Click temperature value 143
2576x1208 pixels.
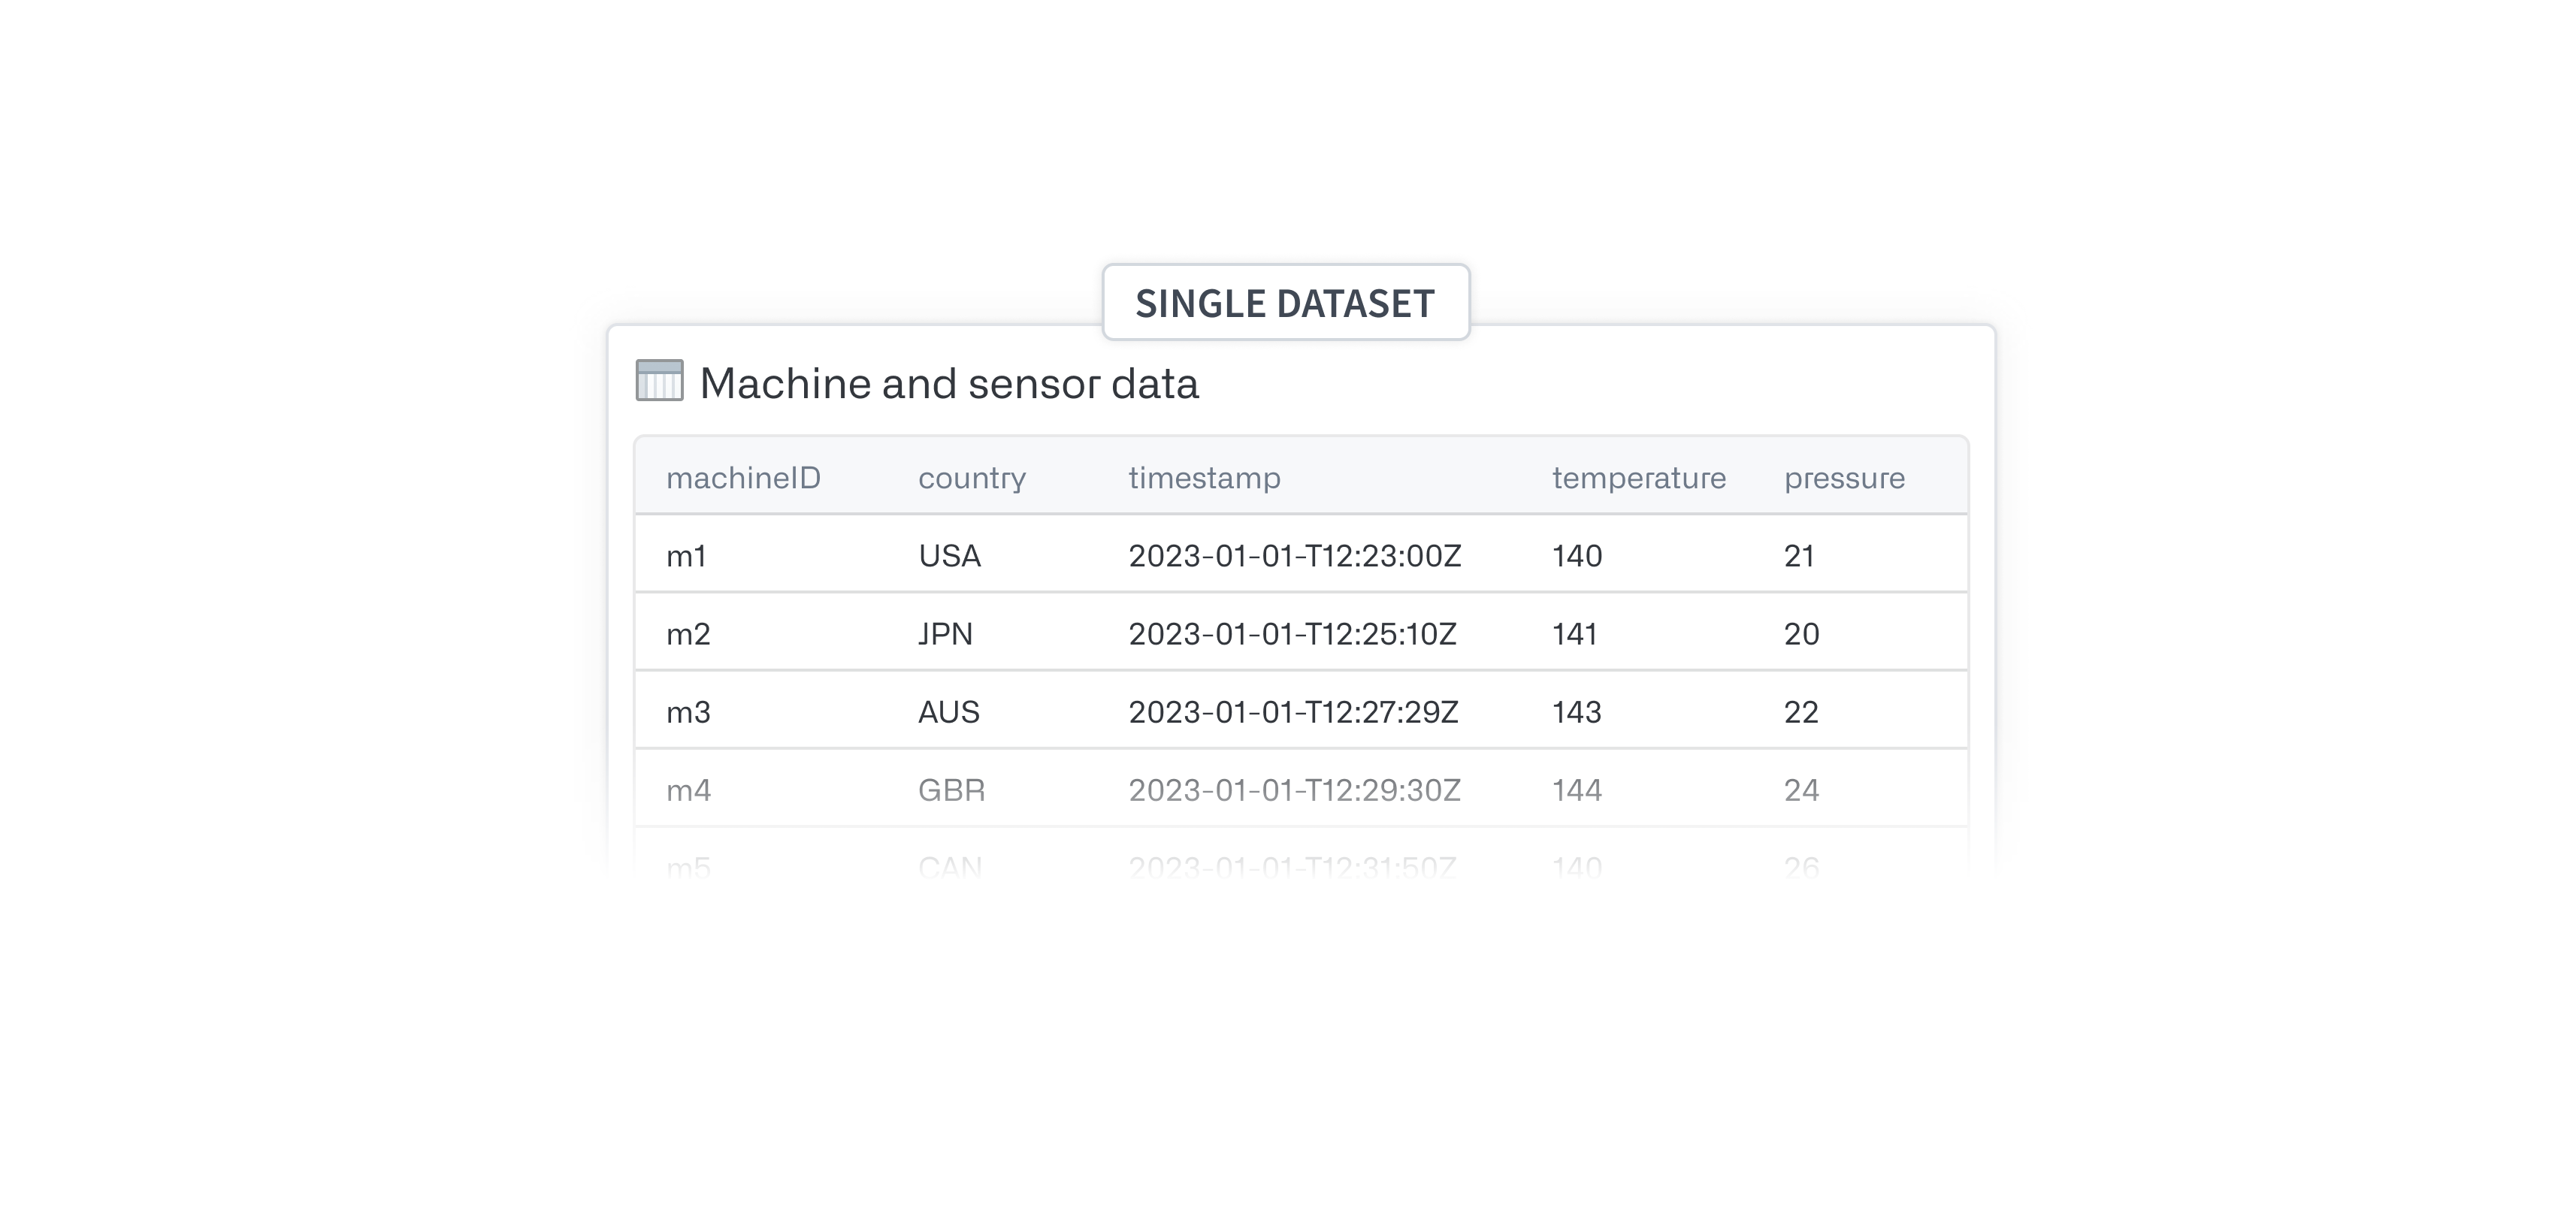pos(1577,712)
